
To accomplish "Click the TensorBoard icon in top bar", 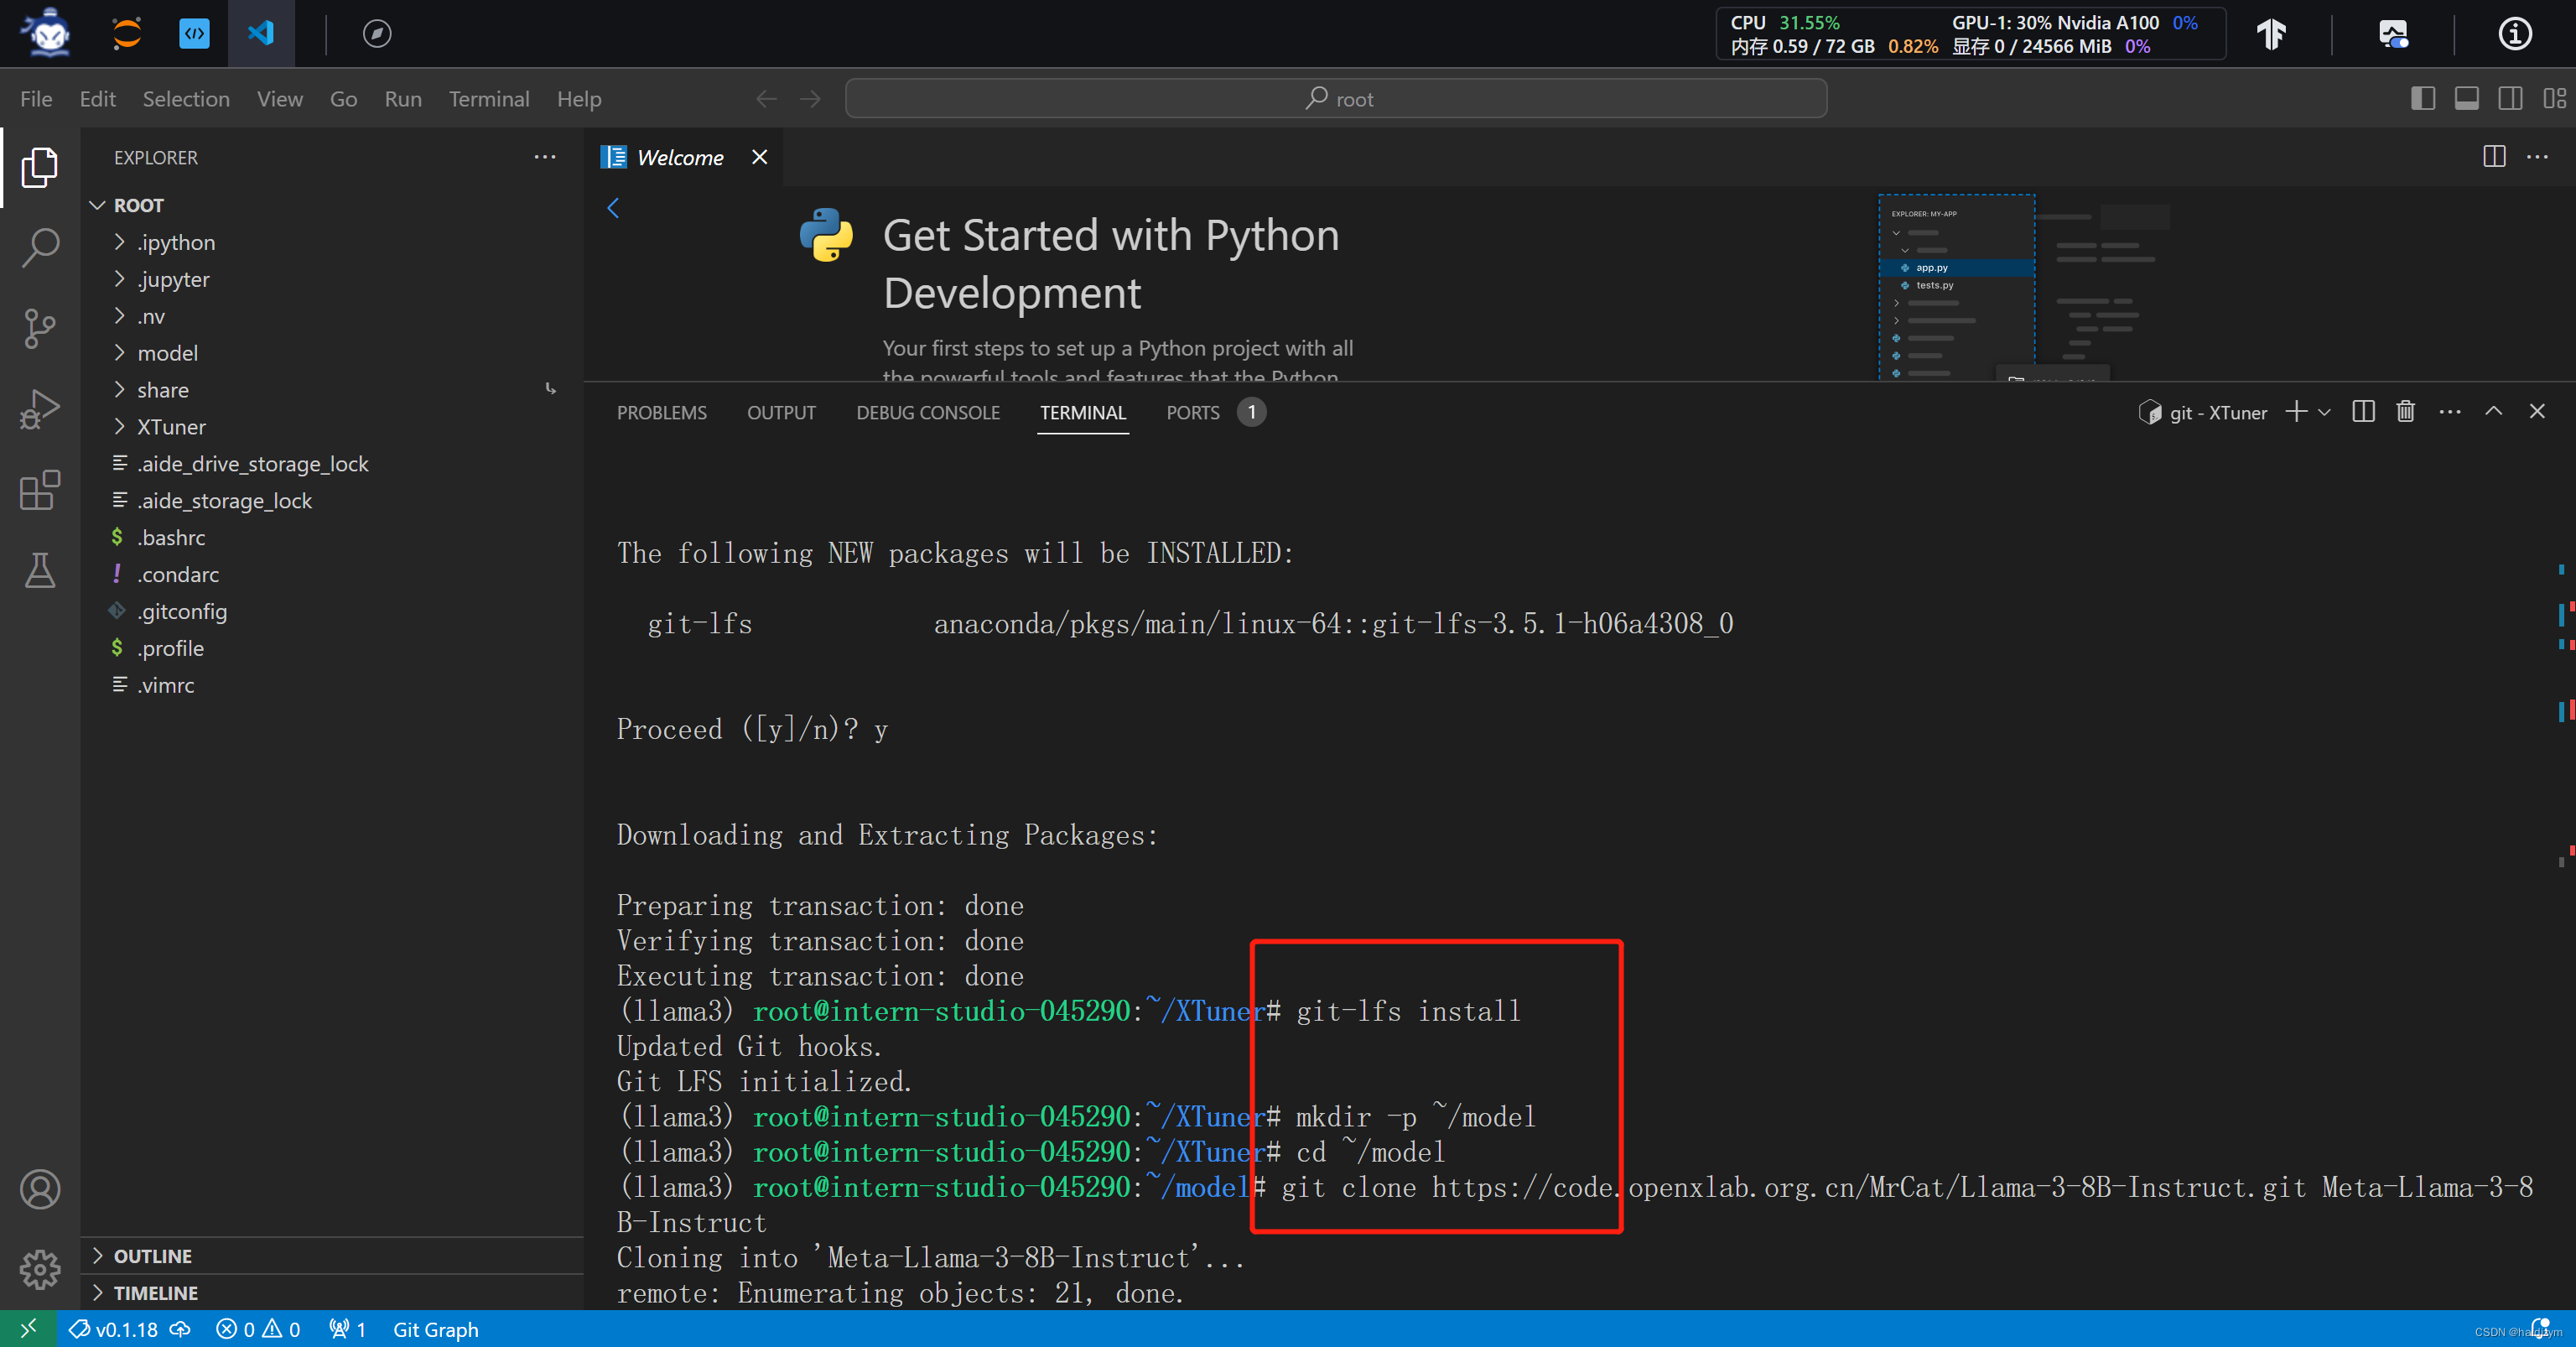I will tap(2271, 34).
